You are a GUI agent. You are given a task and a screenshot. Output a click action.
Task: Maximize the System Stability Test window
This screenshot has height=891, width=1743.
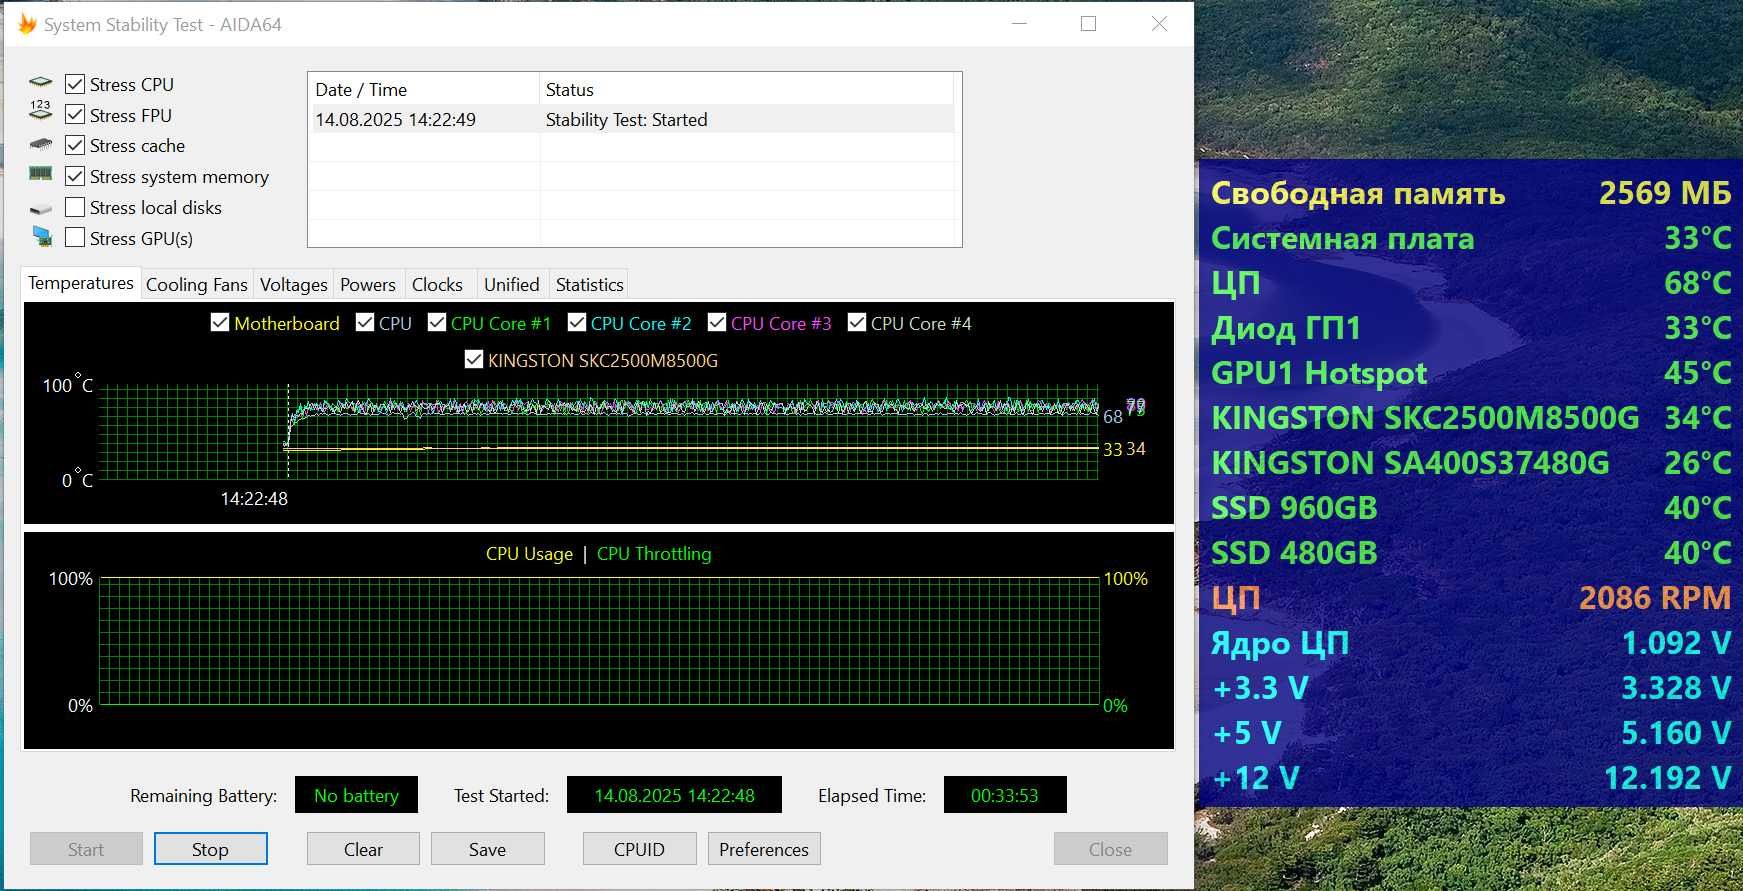pyautogui.click(x=1089, y=24)
